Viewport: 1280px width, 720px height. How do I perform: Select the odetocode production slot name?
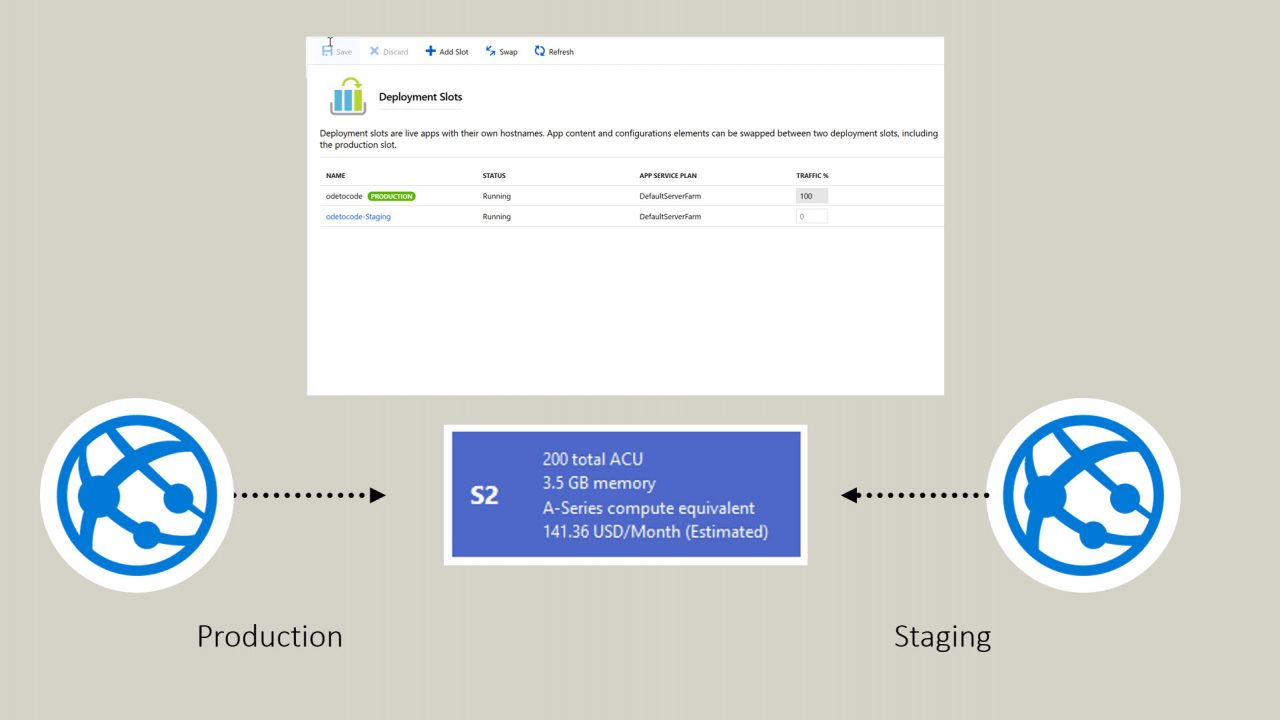[344, 196]
